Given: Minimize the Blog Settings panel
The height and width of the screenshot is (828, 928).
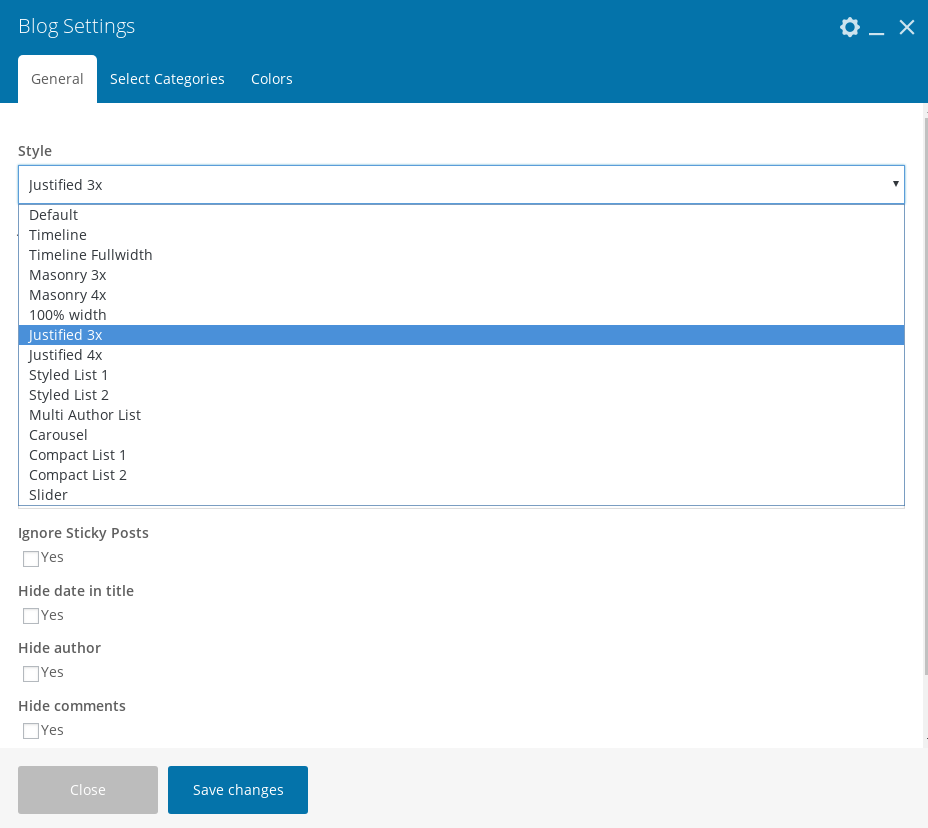Looking at the screenshot, I should [x=877, y=28].
